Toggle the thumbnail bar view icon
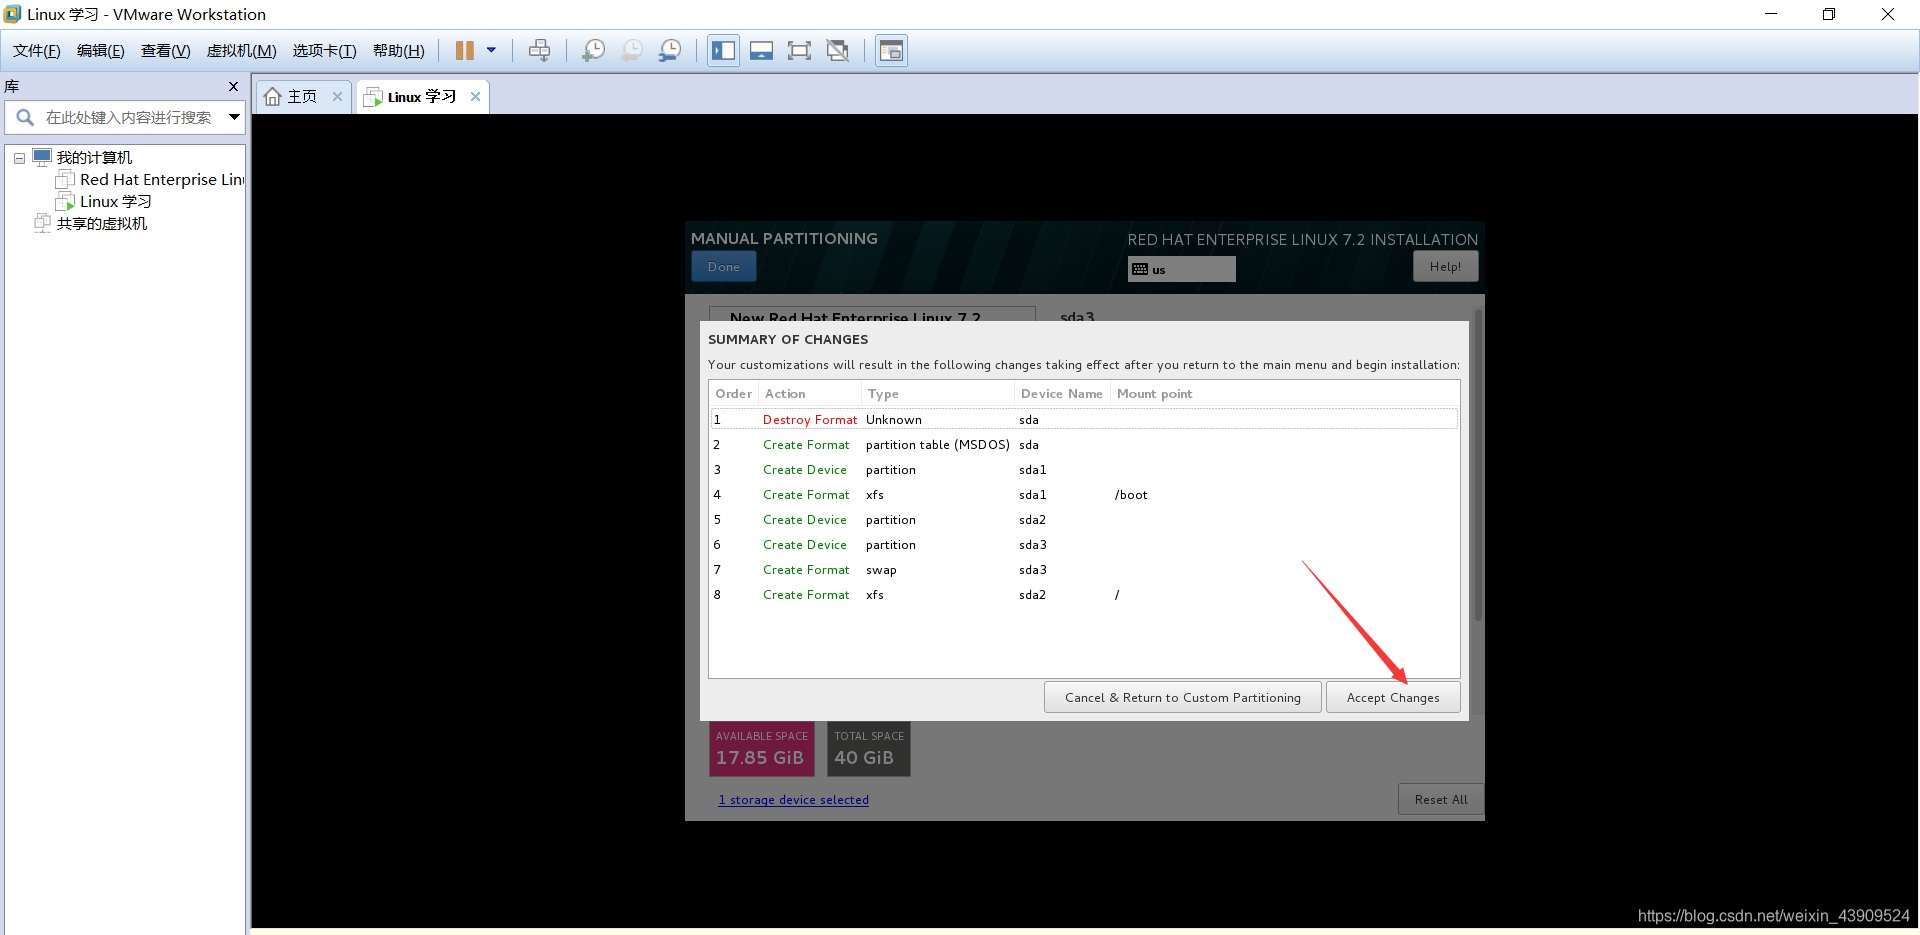This screenshot has height=935, width=1920. tap(761, 51)
